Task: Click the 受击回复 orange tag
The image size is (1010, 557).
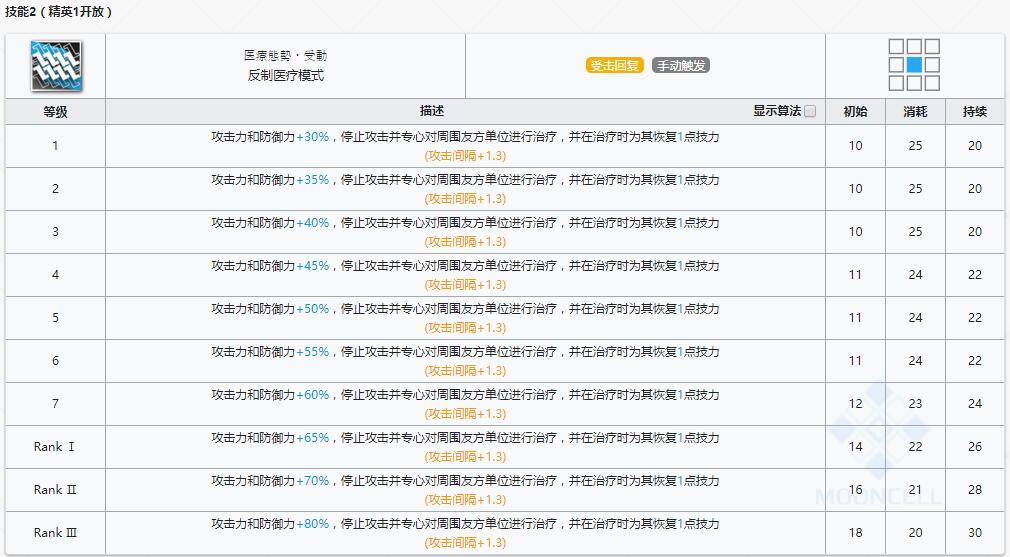Action: (x=615, y=65)
